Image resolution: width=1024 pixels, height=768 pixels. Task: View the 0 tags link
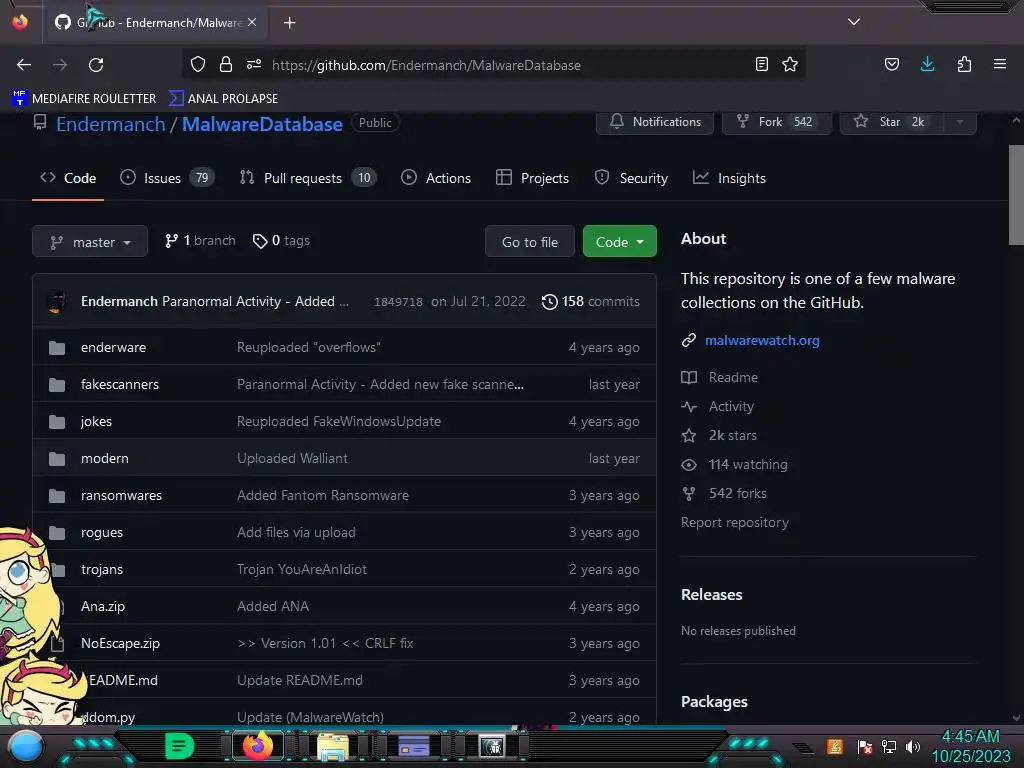(x=281, y=240)
